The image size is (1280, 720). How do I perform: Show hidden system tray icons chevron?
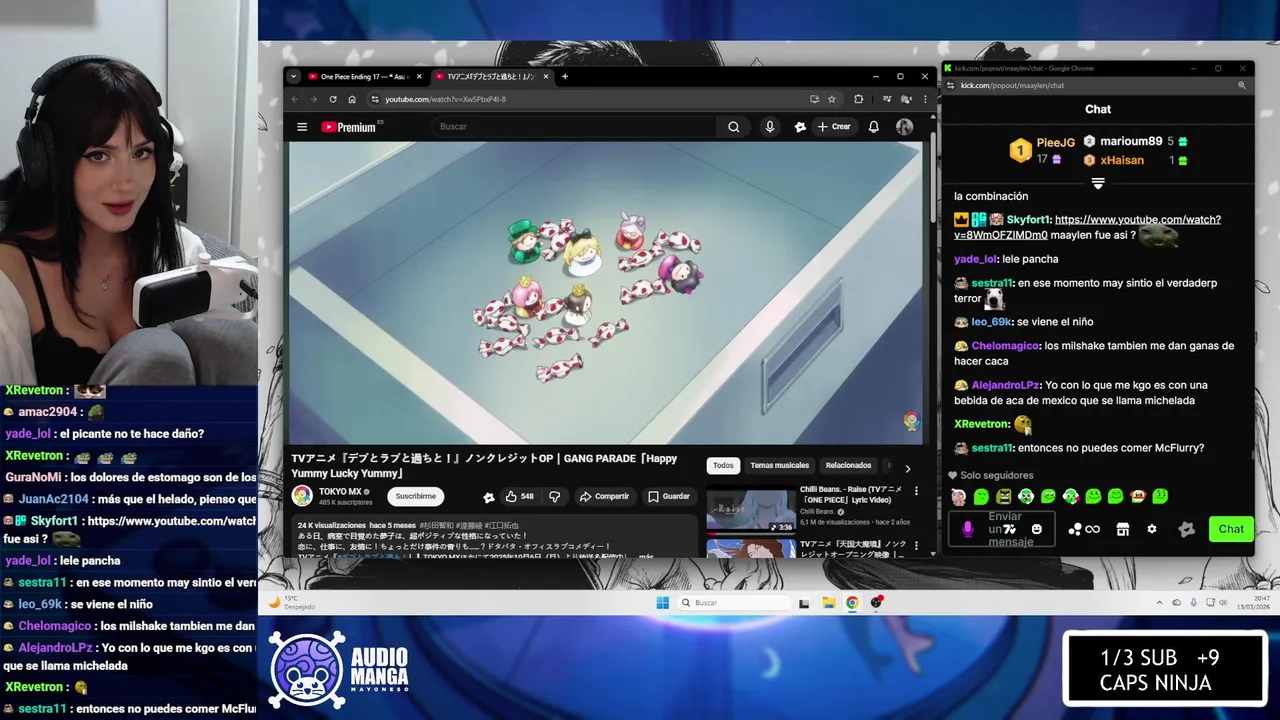pyautogui.click(x=1160, y=603)
